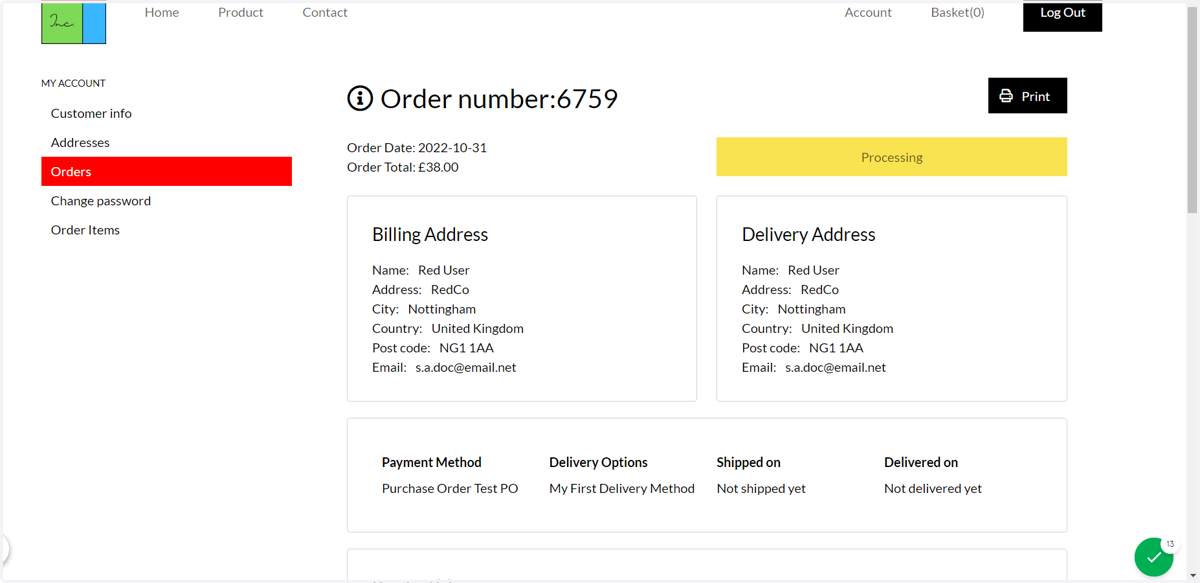Open the Home menu item
The height and width of the screenshot is (583, 1200).
pos(162,12)
